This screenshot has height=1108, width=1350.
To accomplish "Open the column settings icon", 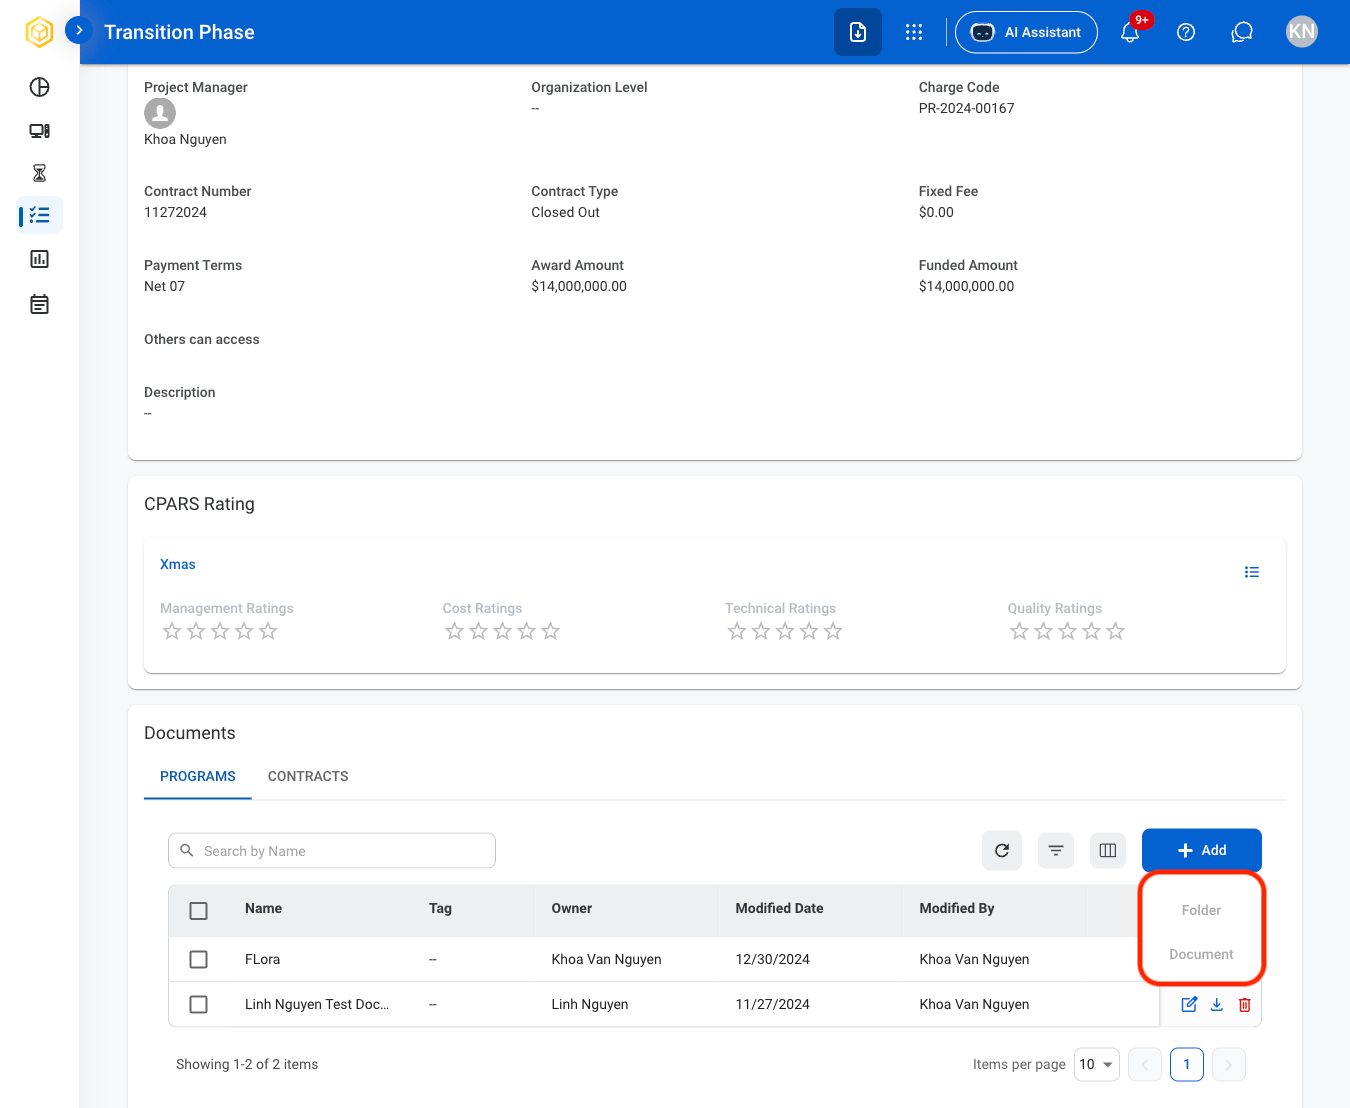I will [x=1108, y=850].
